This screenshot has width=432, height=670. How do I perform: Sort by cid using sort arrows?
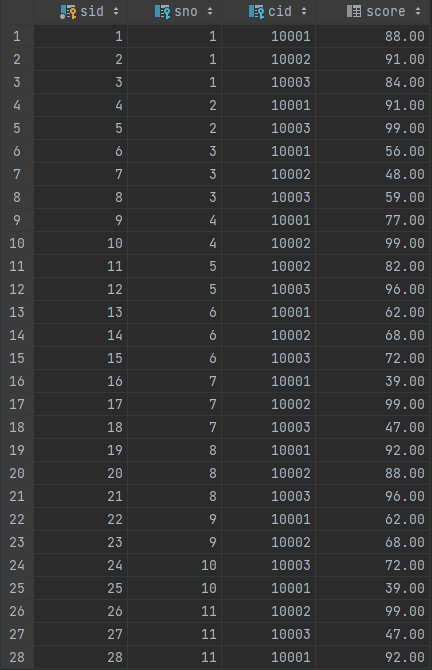(x=304, y=12)
